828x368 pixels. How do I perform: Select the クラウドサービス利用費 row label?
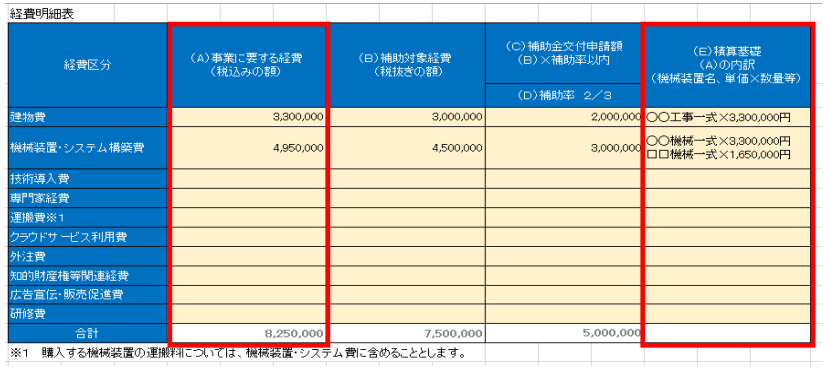pos(88,237)
